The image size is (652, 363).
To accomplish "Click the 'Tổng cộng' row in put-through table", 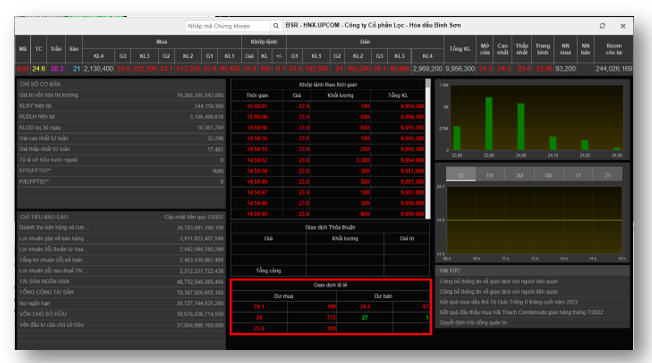I will point(330,271).
